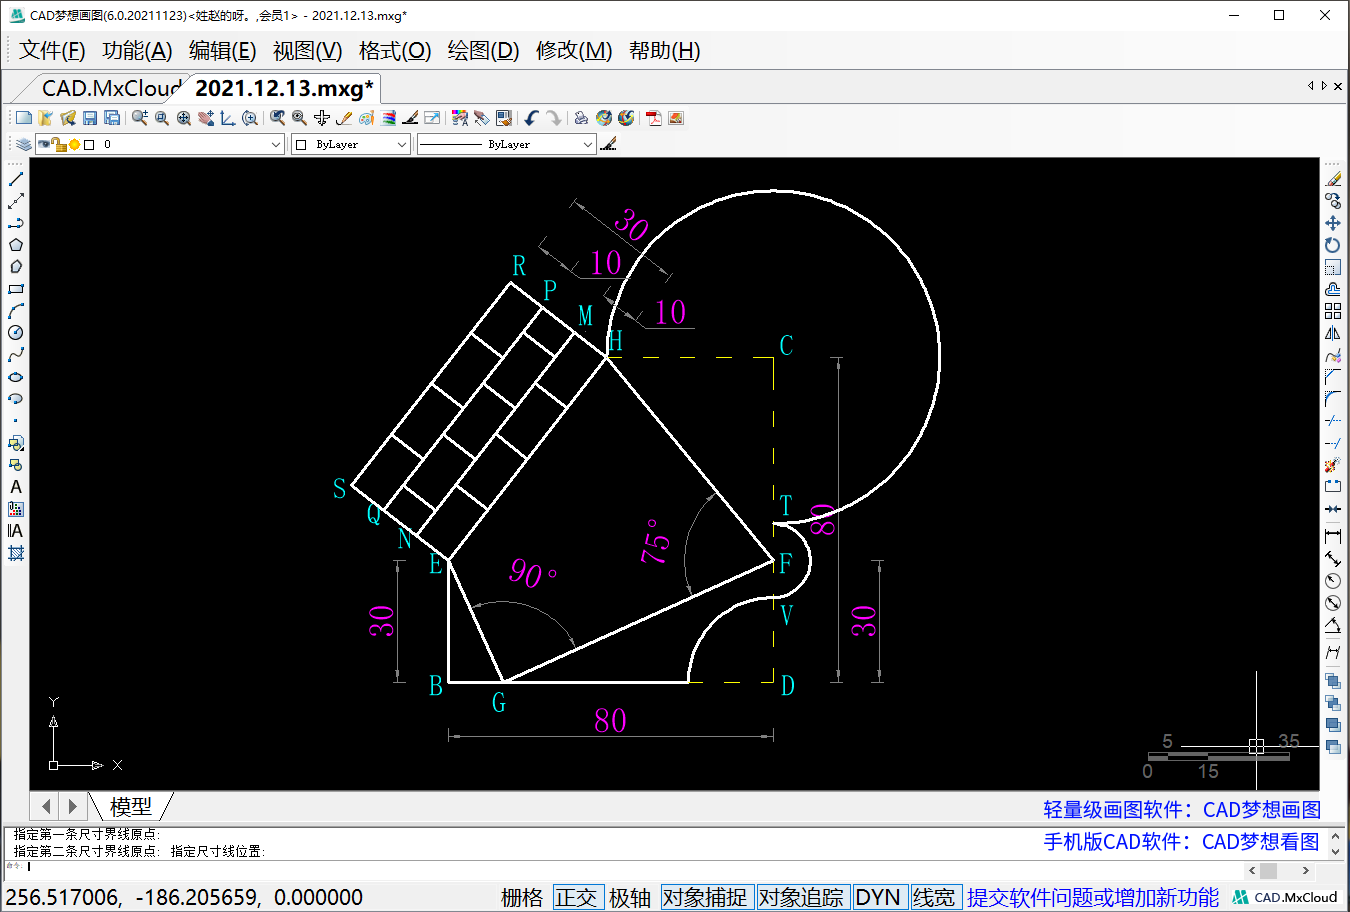Open the 修改(M) menu

point(574,51)
